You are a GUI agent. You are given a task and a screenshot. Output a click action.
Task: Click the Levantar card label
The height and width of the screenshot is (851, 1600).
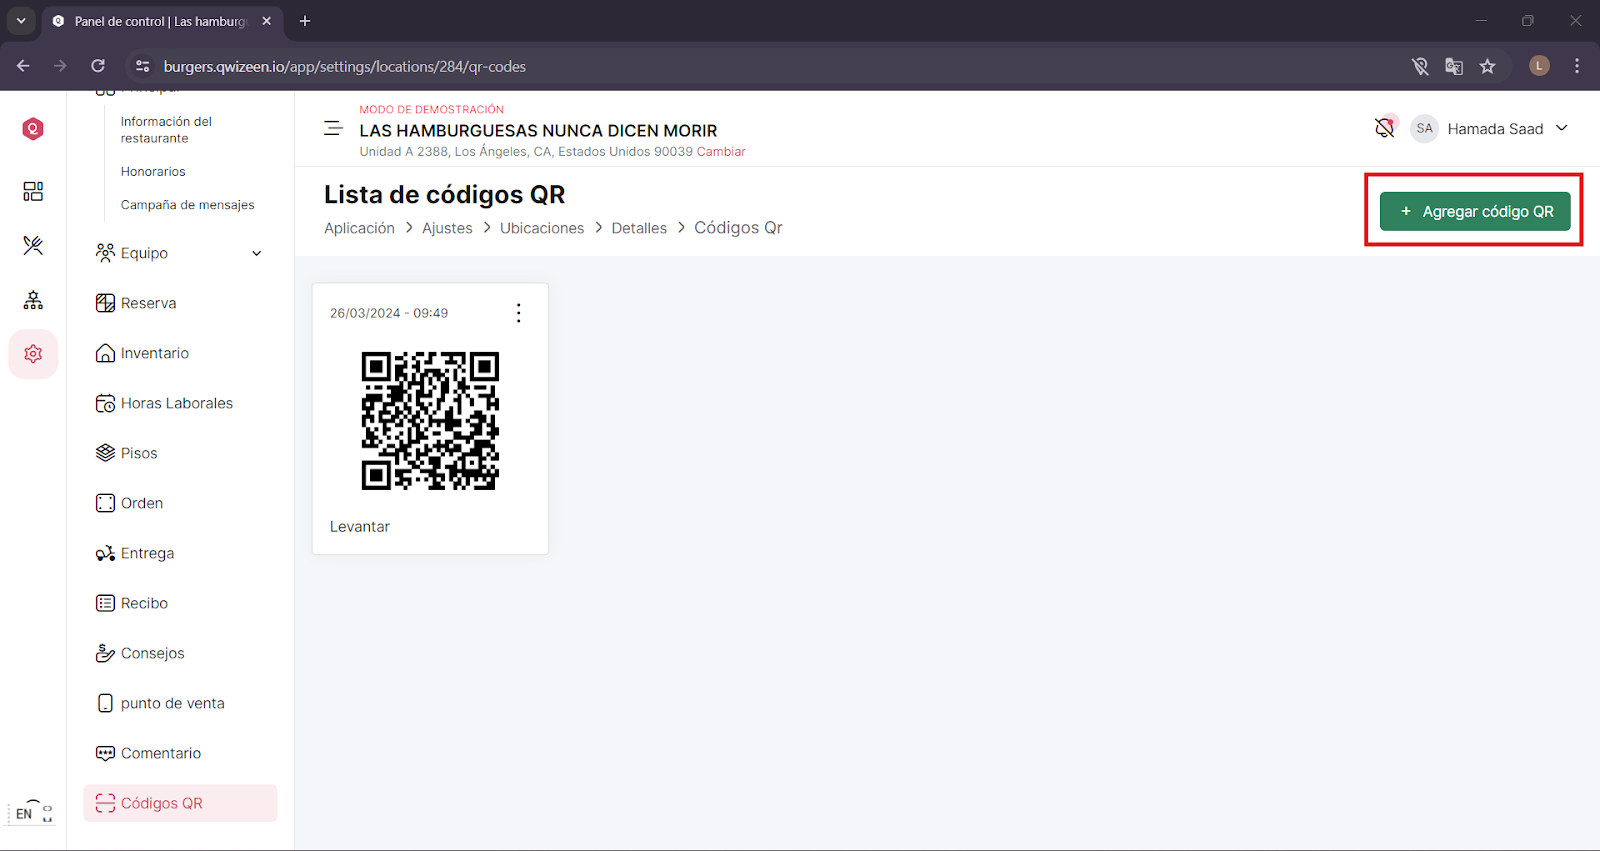coord(360,527)
